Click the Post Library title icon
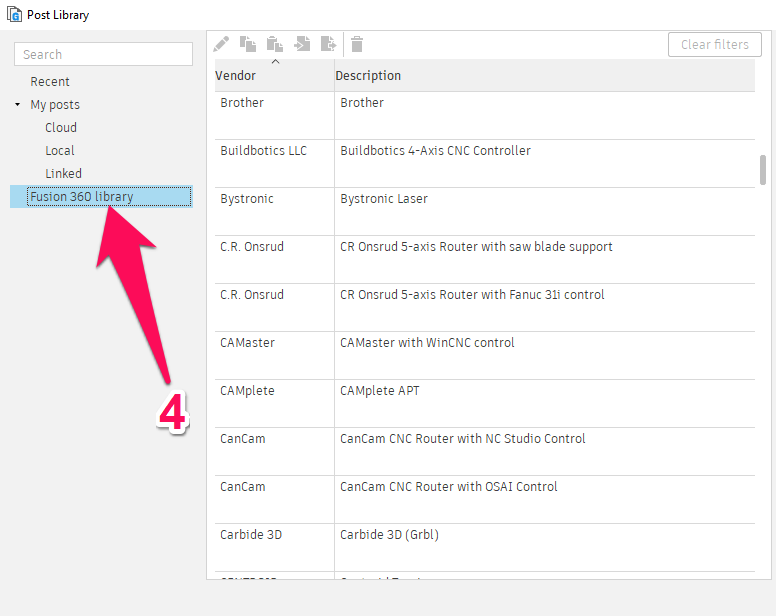Image resolution: width=776 pixels, height=616 pixels. 14,15
